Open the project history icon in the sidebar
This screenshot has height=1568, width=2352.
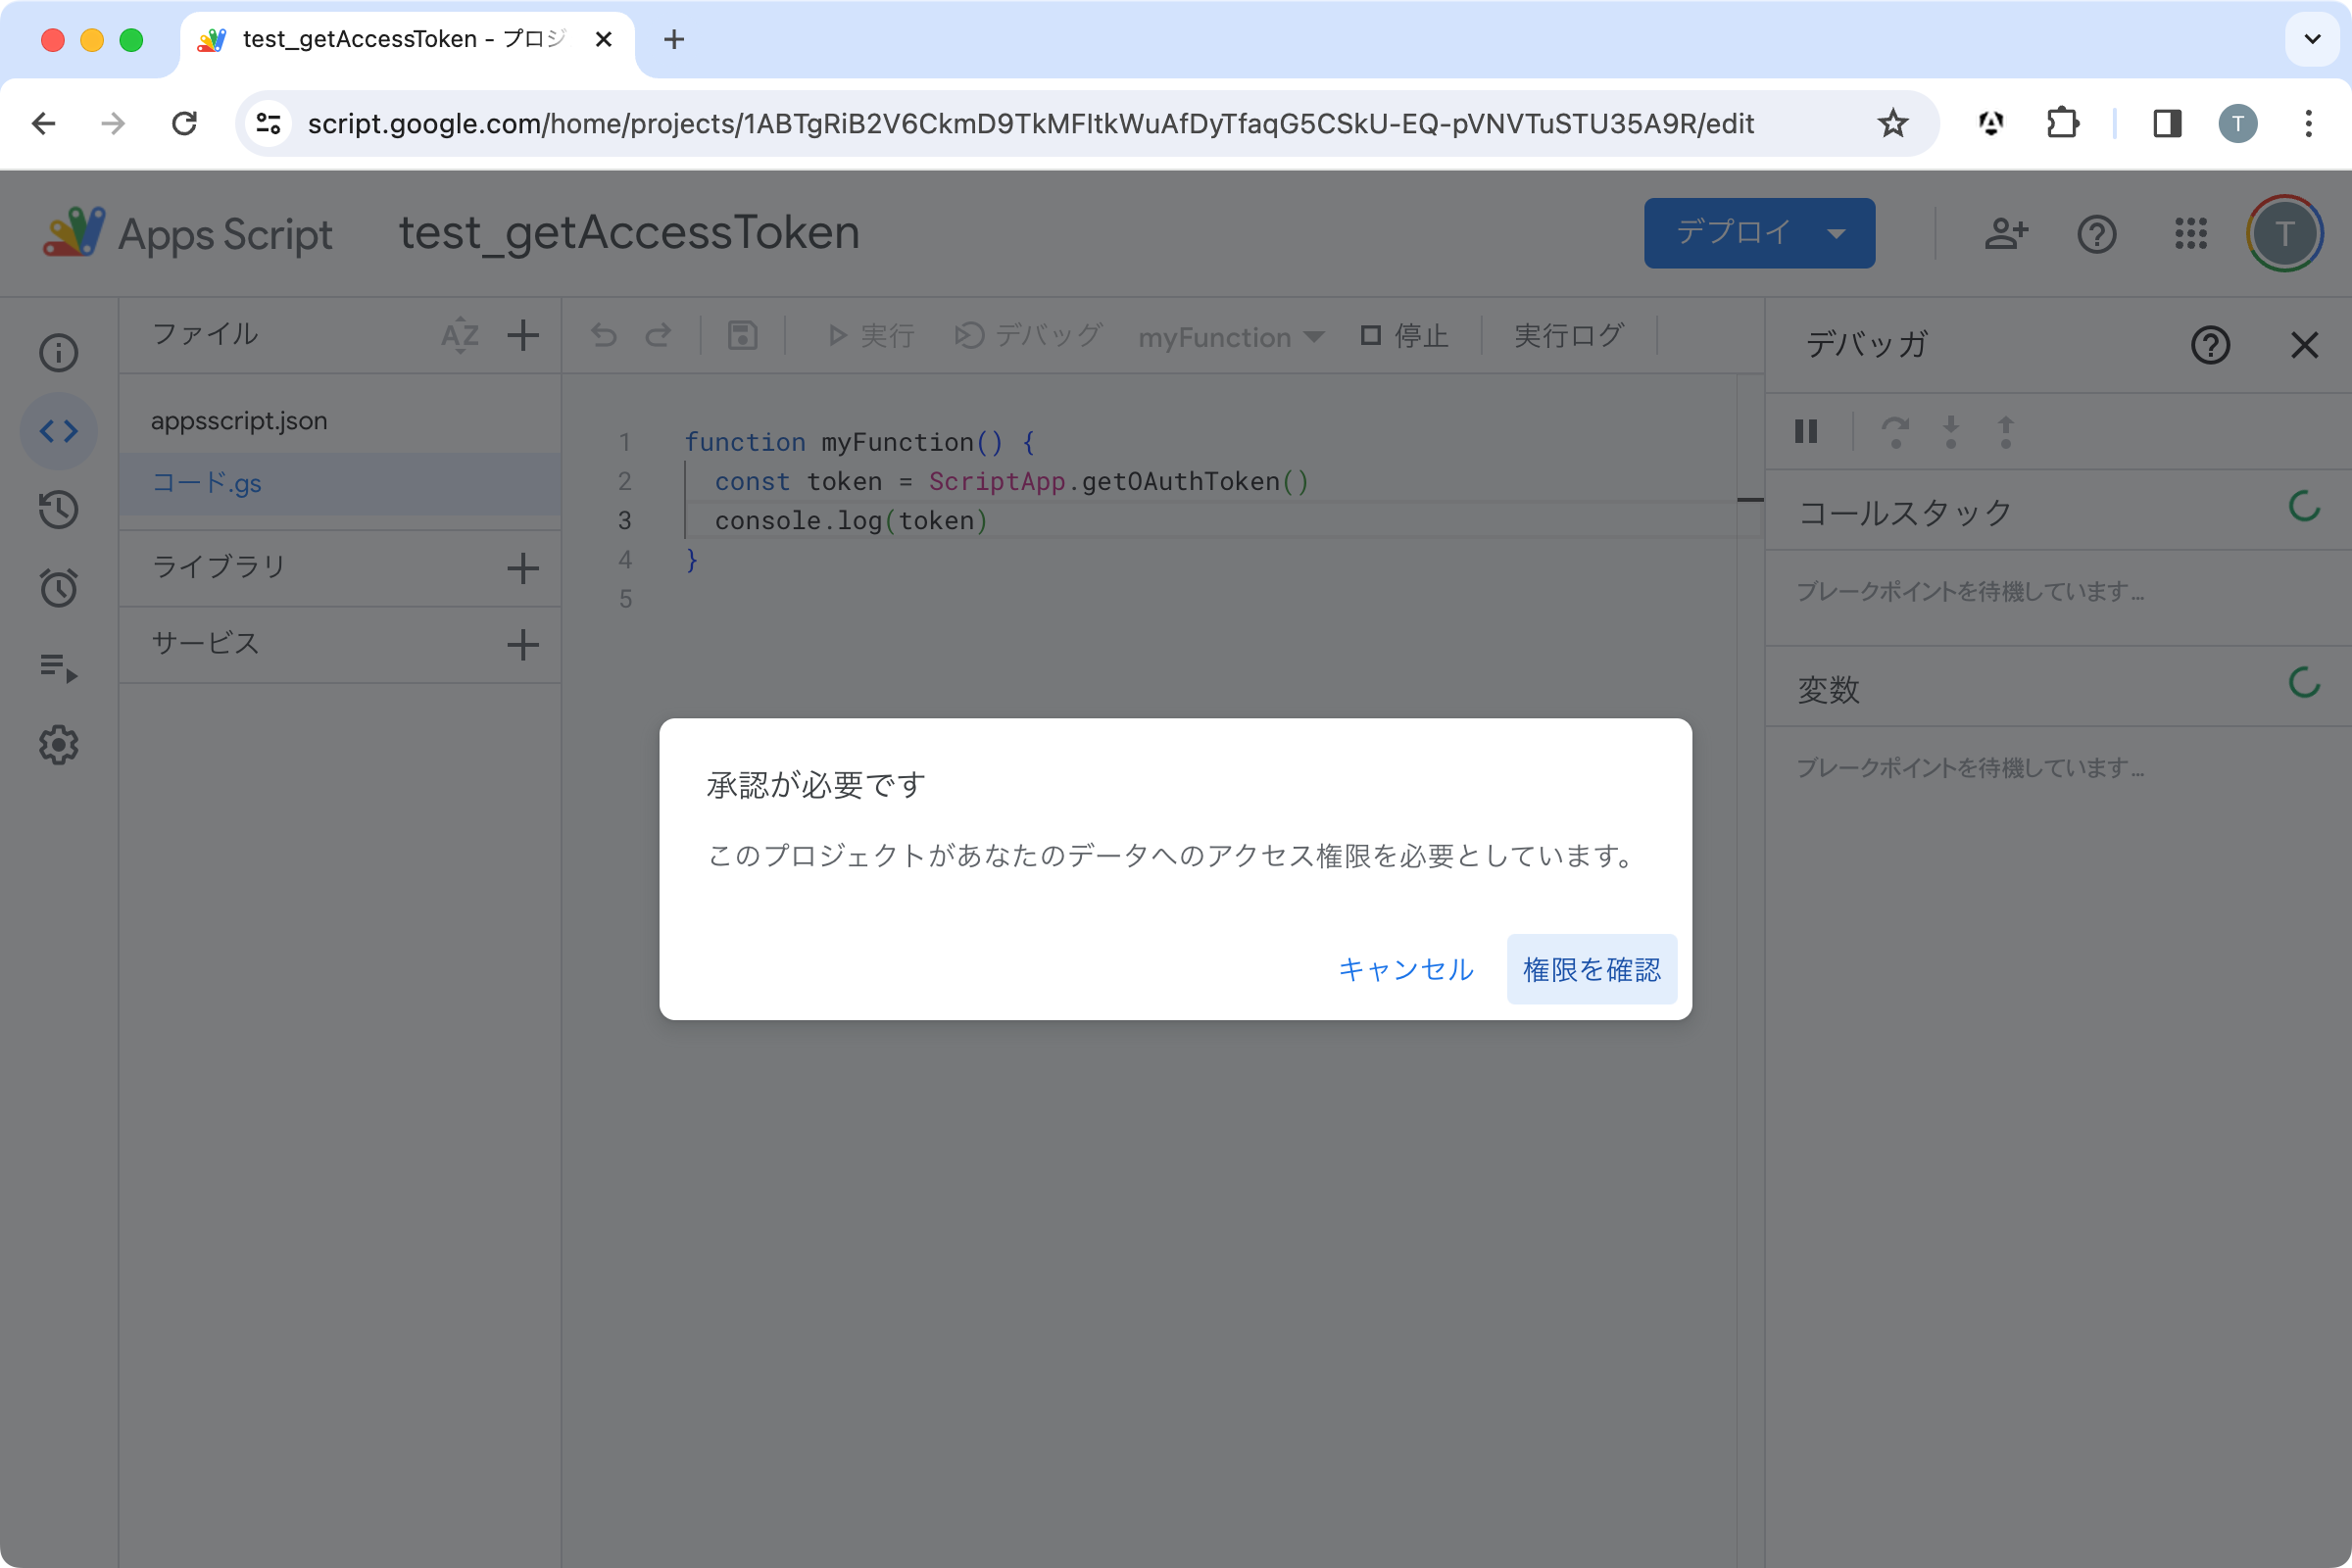click(58, 509)
